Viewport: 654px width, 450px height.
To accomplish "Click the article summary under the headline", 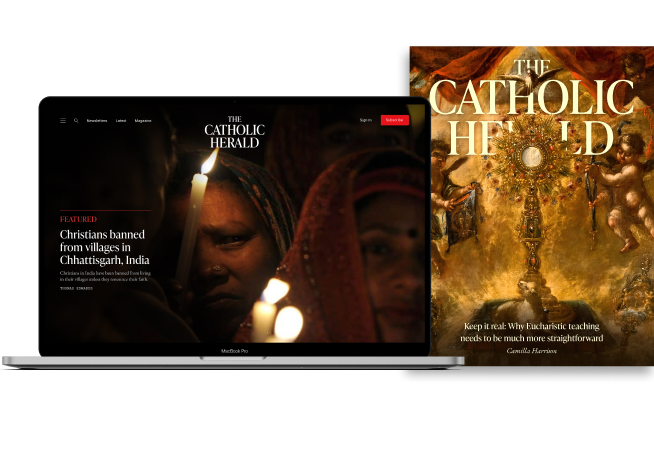I will click(x=105, y=276).
